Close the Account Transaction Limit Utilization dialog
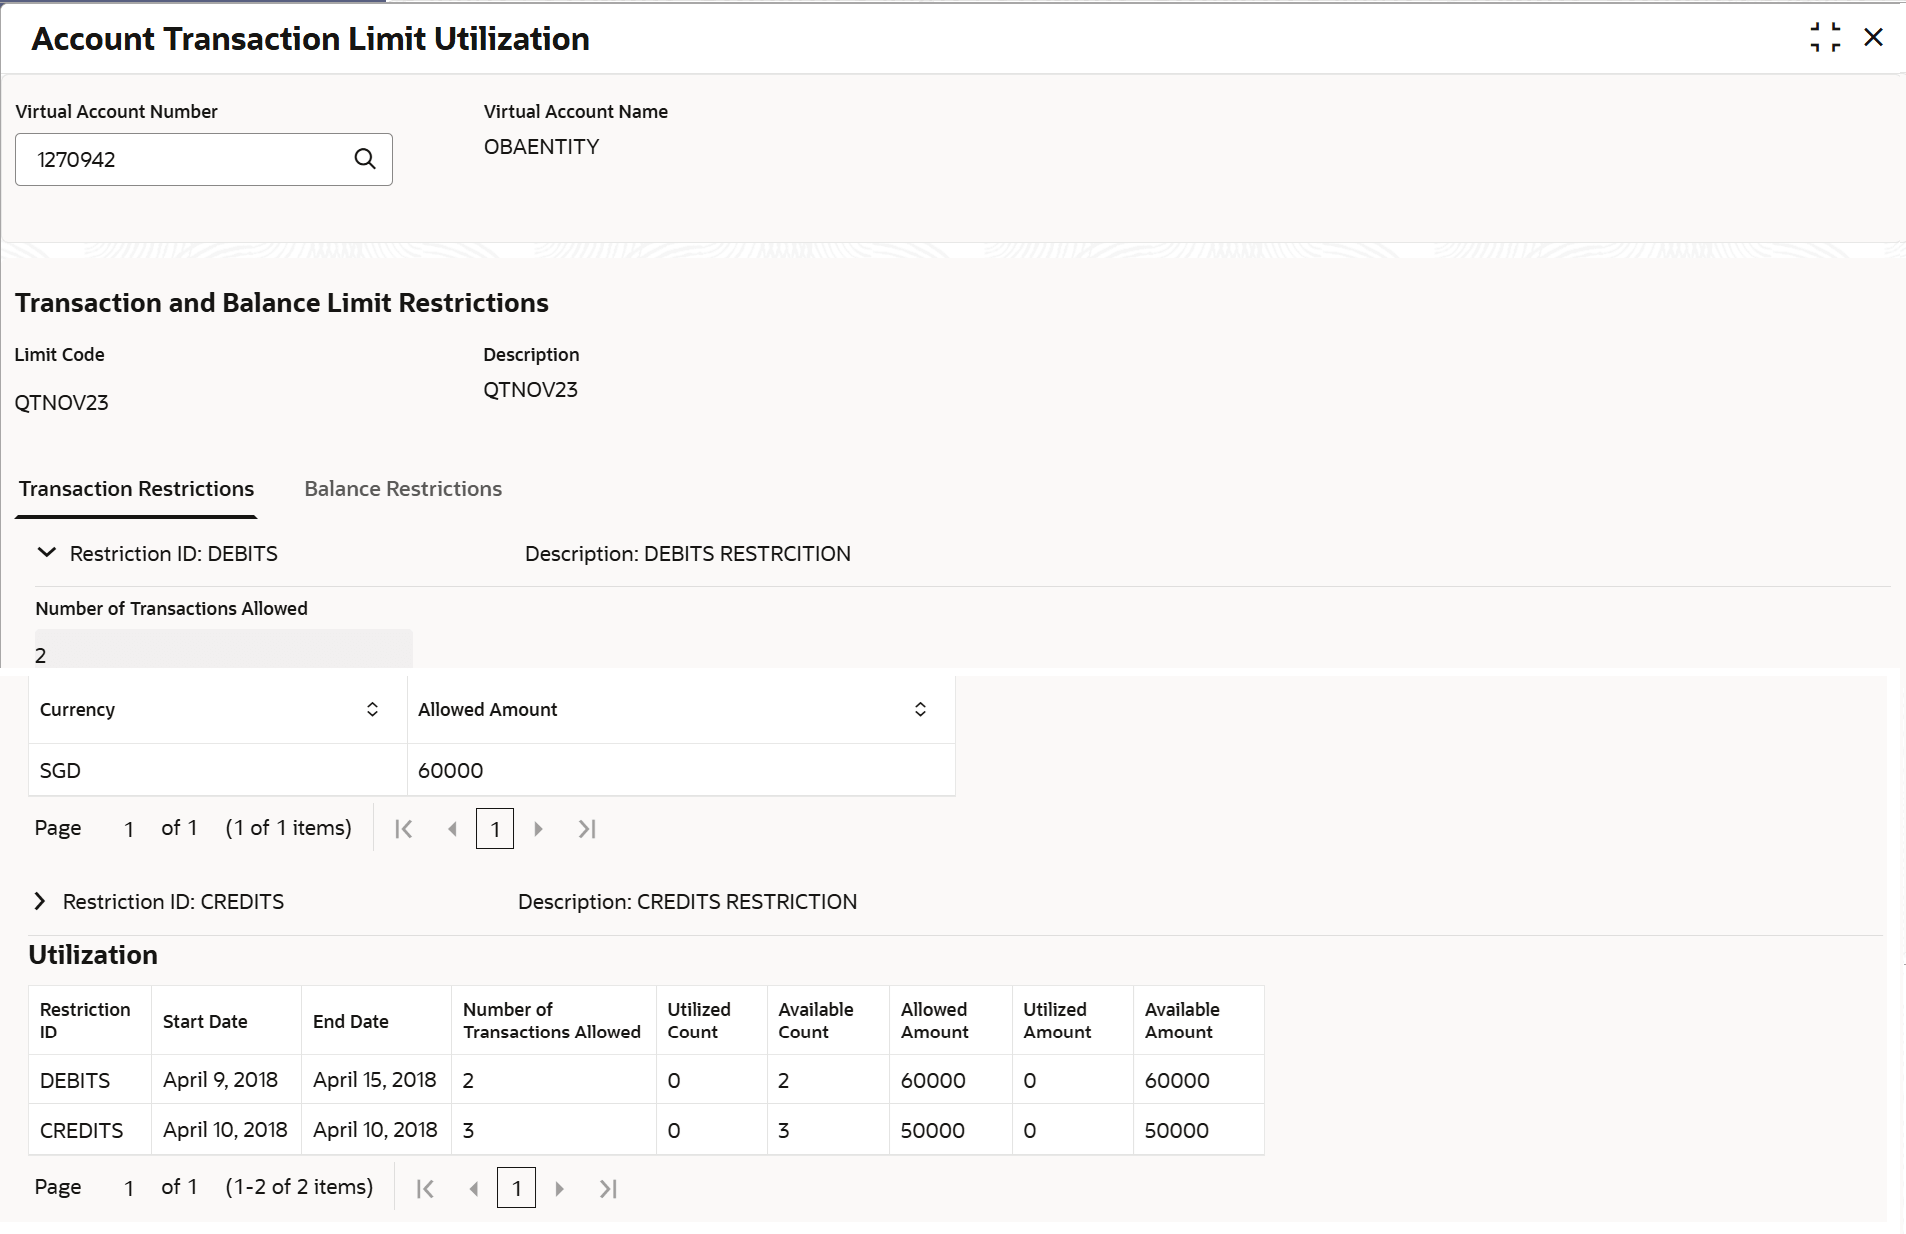1906x1234 pixels. (1873, 38)
